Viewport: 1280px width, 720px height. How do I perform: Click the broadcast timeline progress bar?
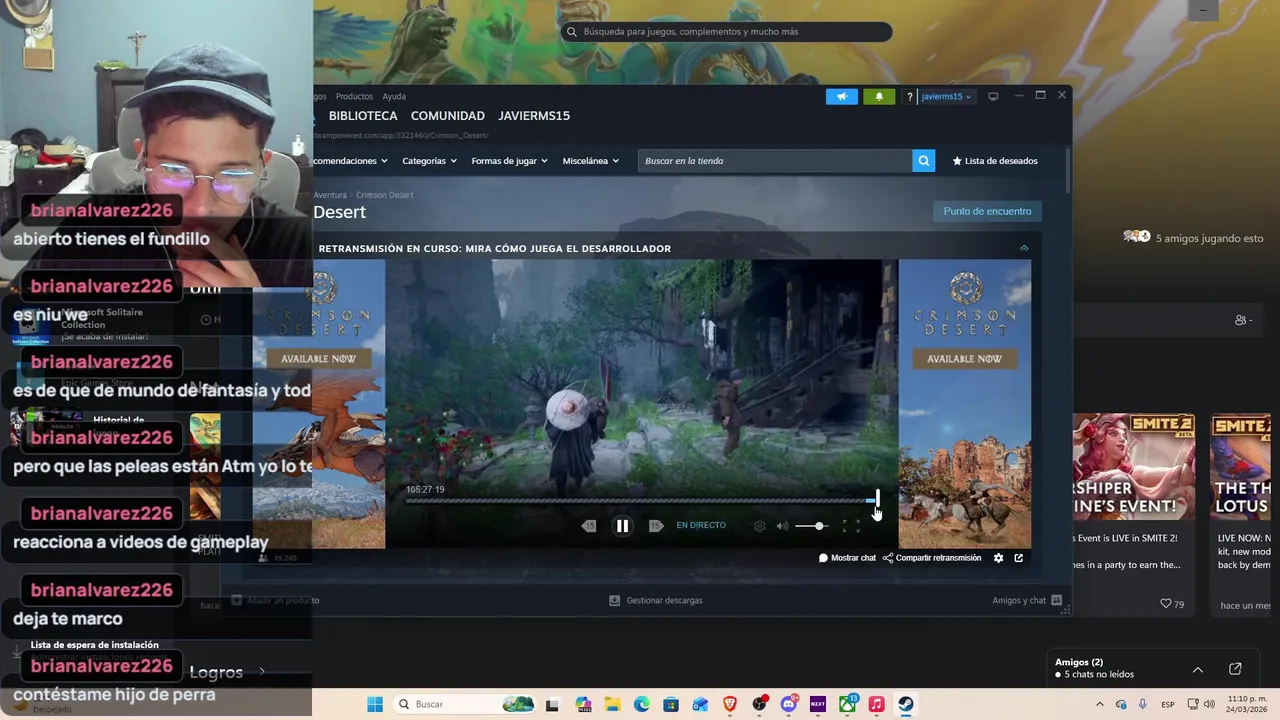[641, 500]
